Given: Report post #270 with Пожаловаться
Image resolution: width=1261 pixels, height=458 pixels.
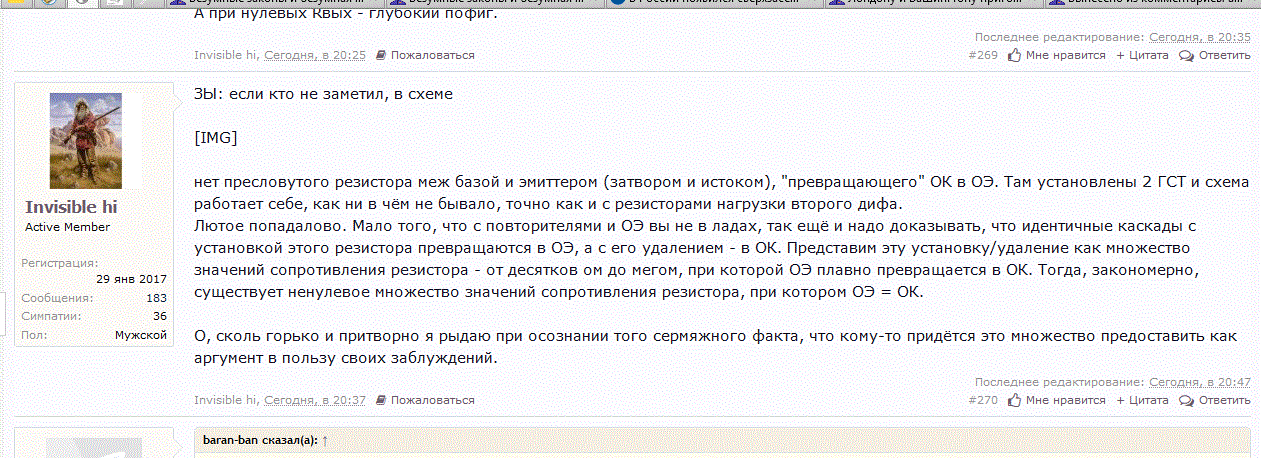Looking at the screenshot, I should coord(425,400).
